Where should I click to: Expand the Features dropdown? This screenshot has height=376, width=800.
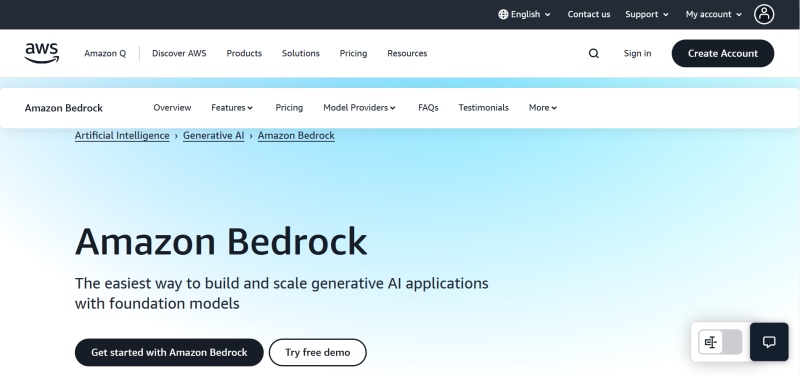(232, 108)
